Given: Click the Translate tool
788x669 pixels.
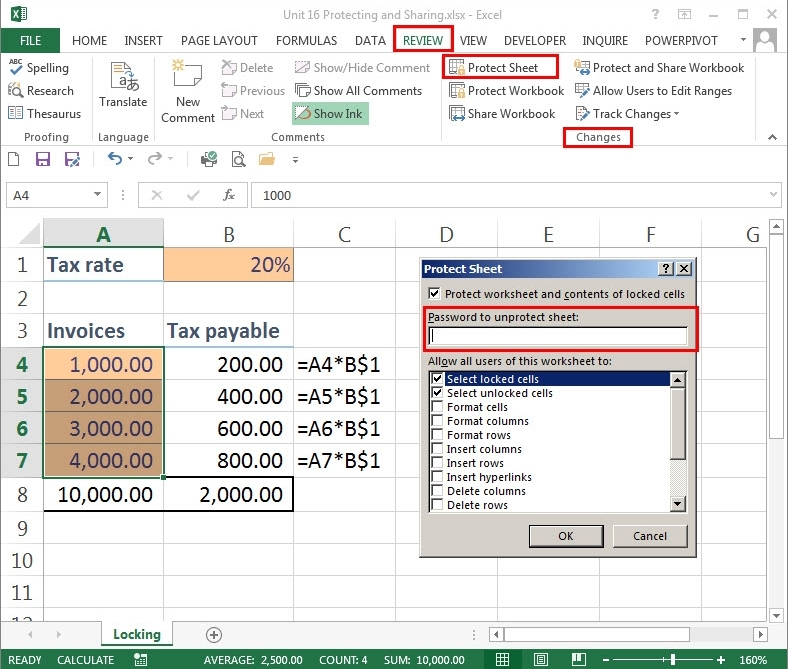Looking at the screenshot, I should (x=123, y=84).
